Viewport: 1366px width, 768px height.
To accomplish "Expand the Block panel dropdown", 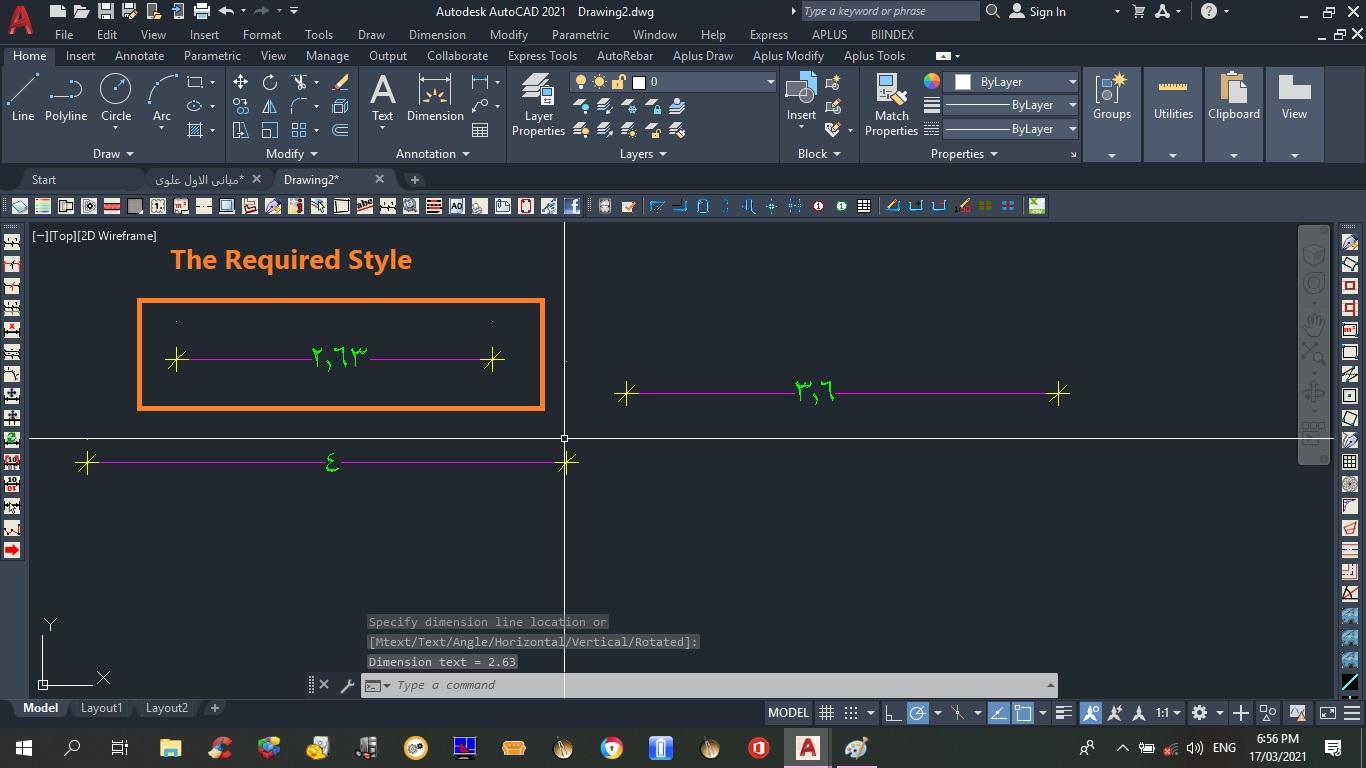I will pos(819,154).
